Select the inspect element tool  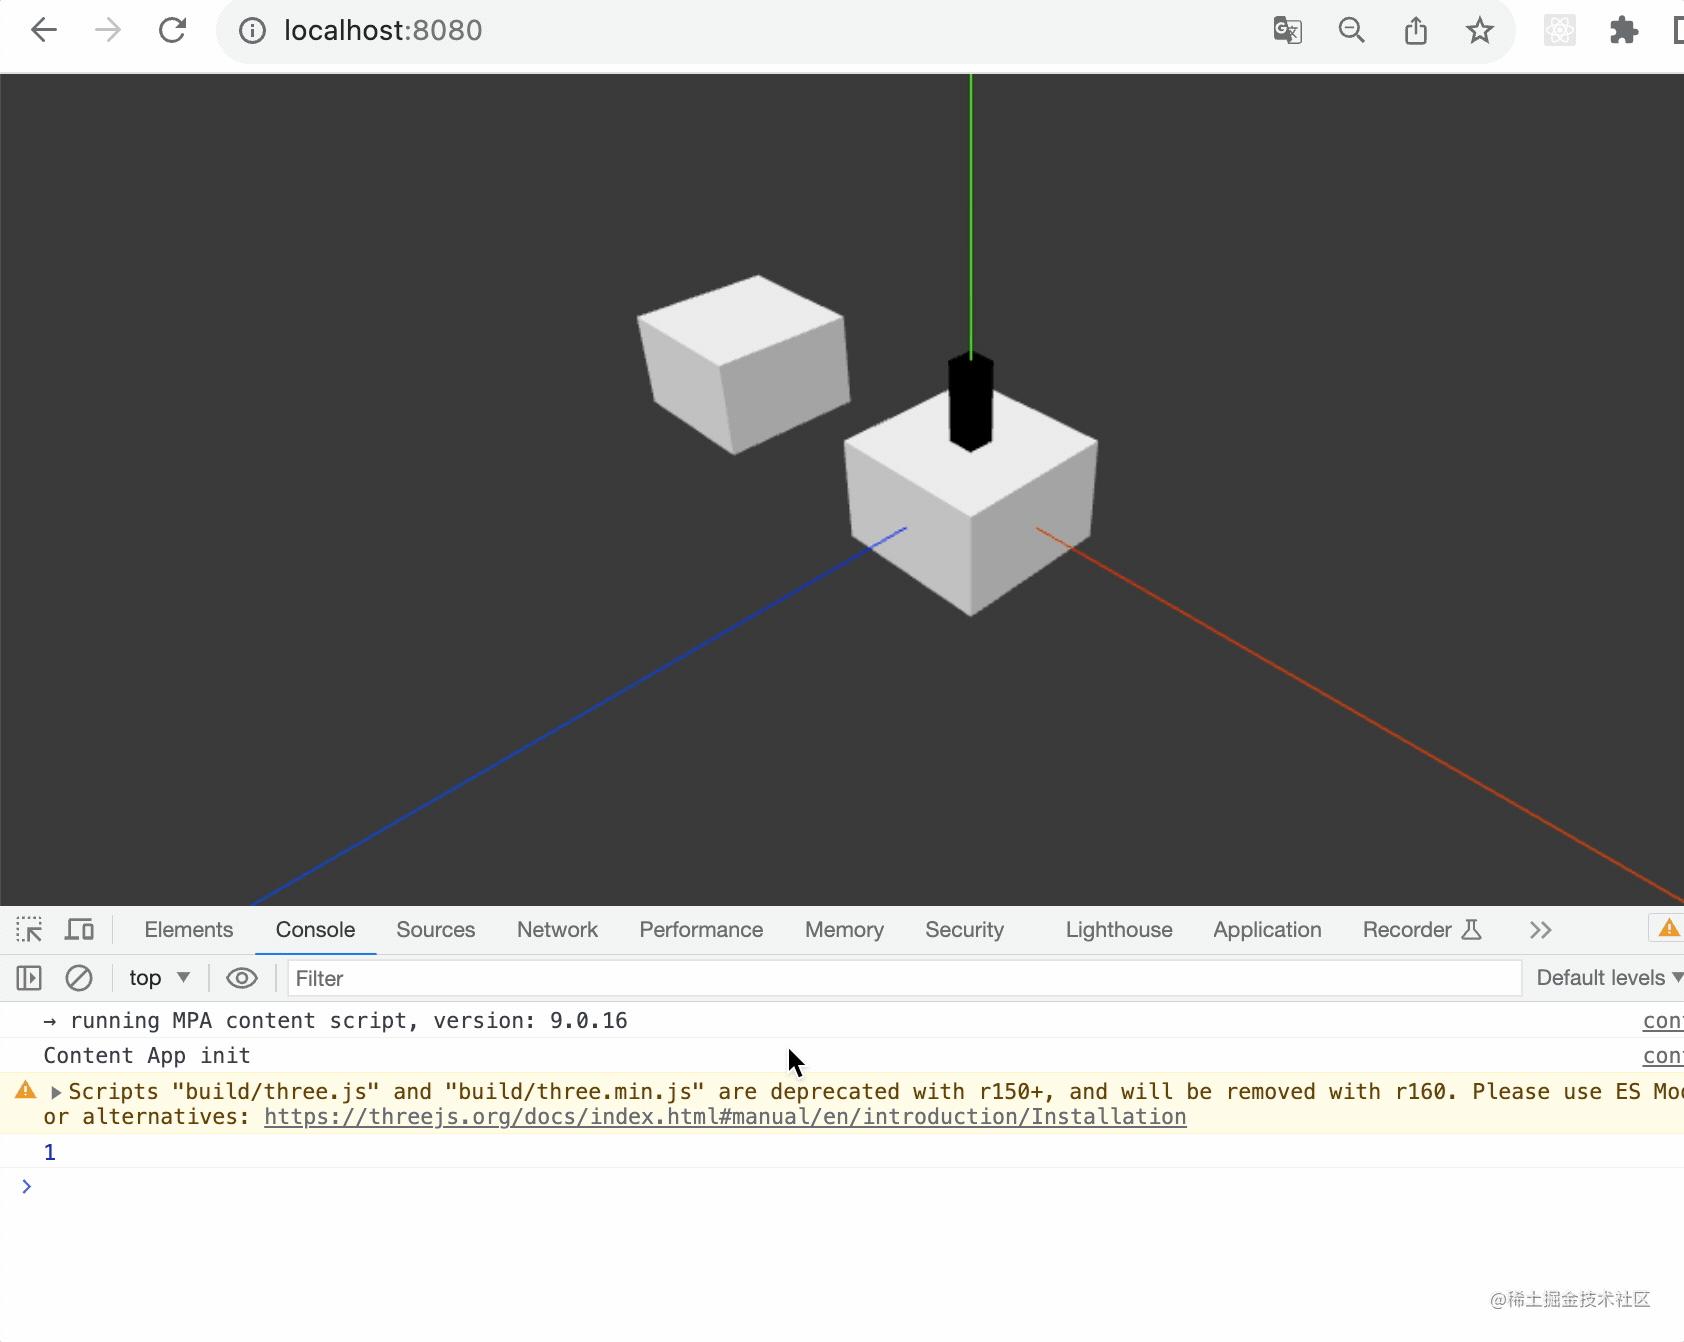(x=29, y=929)
